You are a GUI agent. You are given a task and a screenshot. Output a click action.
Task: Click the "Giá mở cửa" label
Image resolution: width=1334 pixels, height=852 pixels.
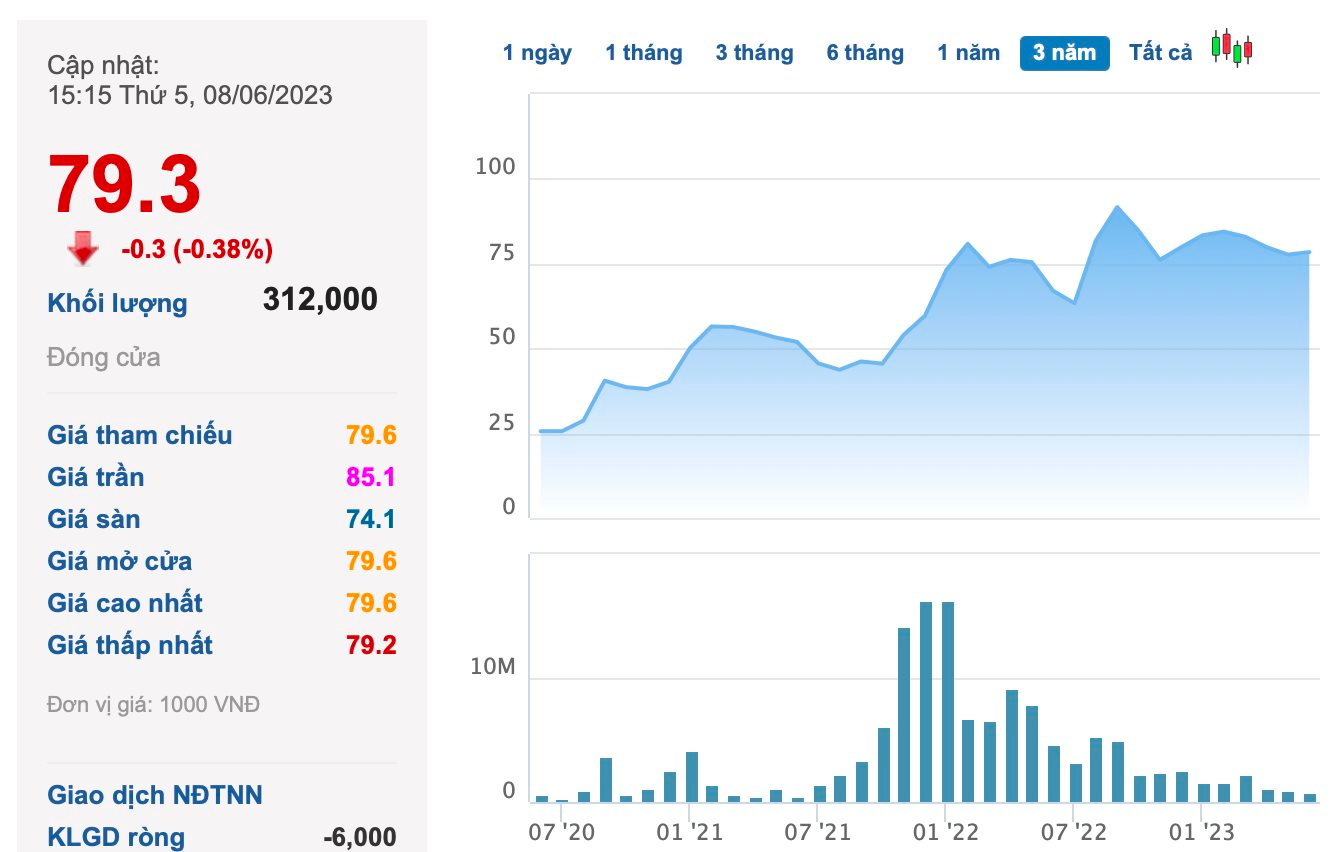(120, 561)
